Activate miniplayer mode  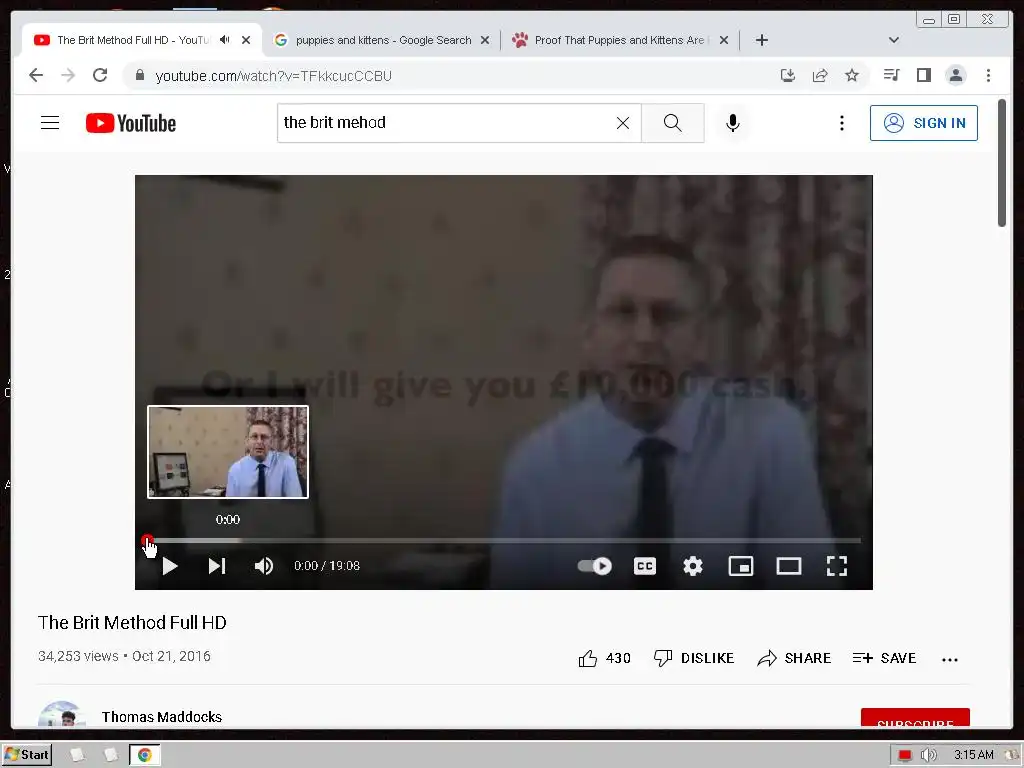coord(741,566)
